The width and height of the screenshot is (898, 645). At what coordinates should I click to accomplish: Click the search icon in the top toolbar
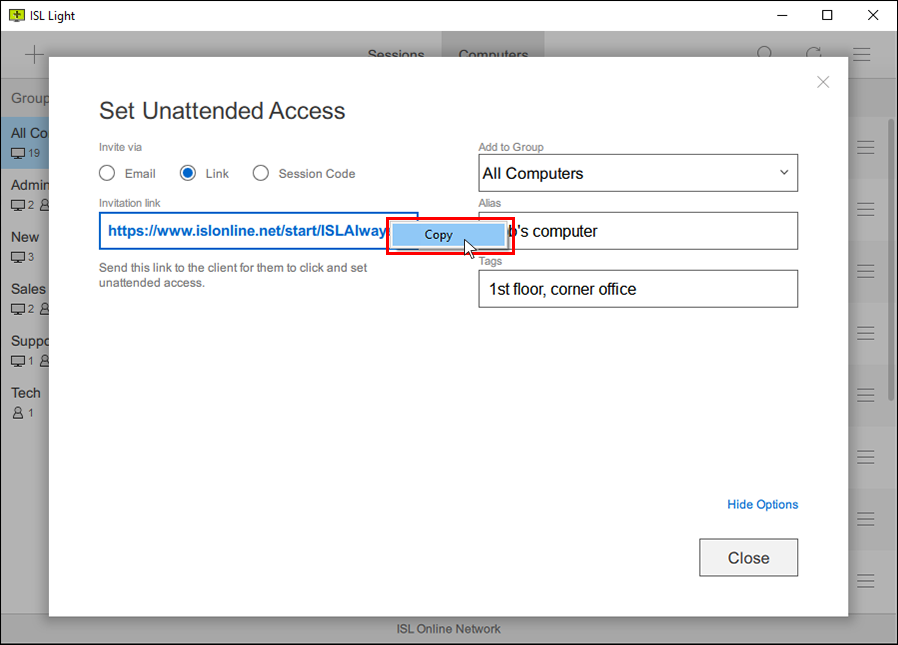[x=765, y=54]
